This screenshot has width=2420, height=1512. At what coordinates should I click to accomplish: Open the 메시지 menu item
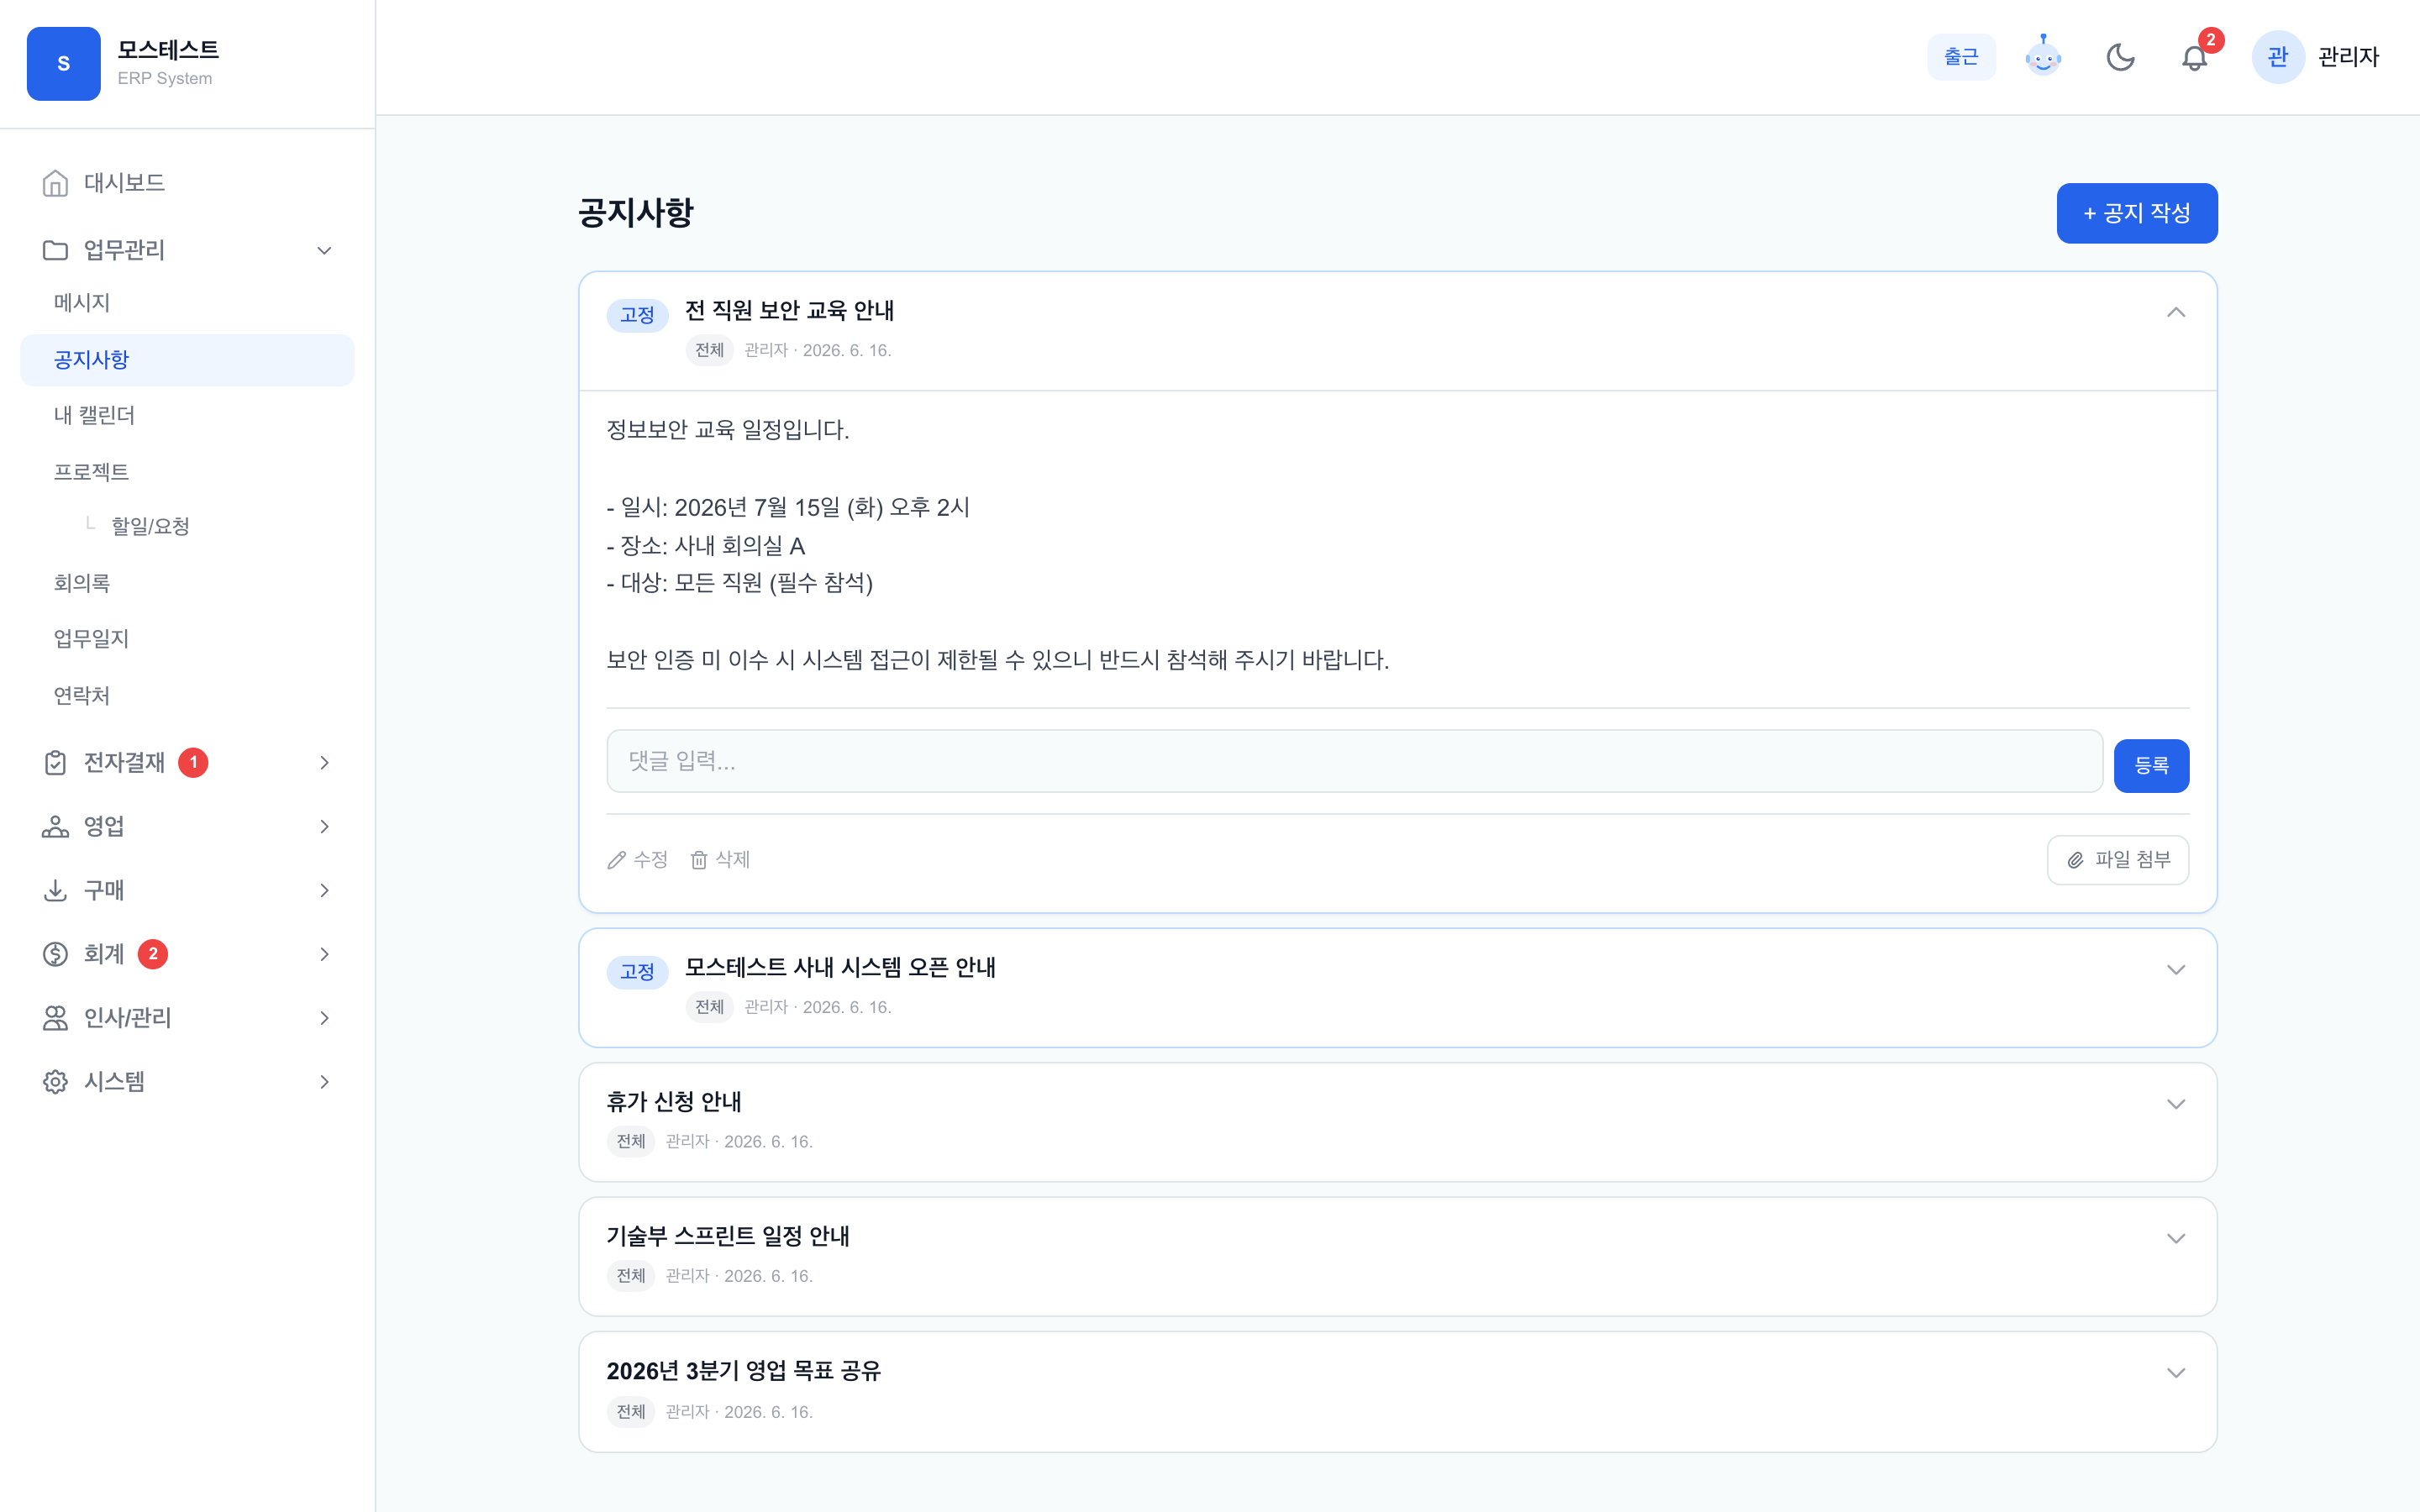(187, 303)
